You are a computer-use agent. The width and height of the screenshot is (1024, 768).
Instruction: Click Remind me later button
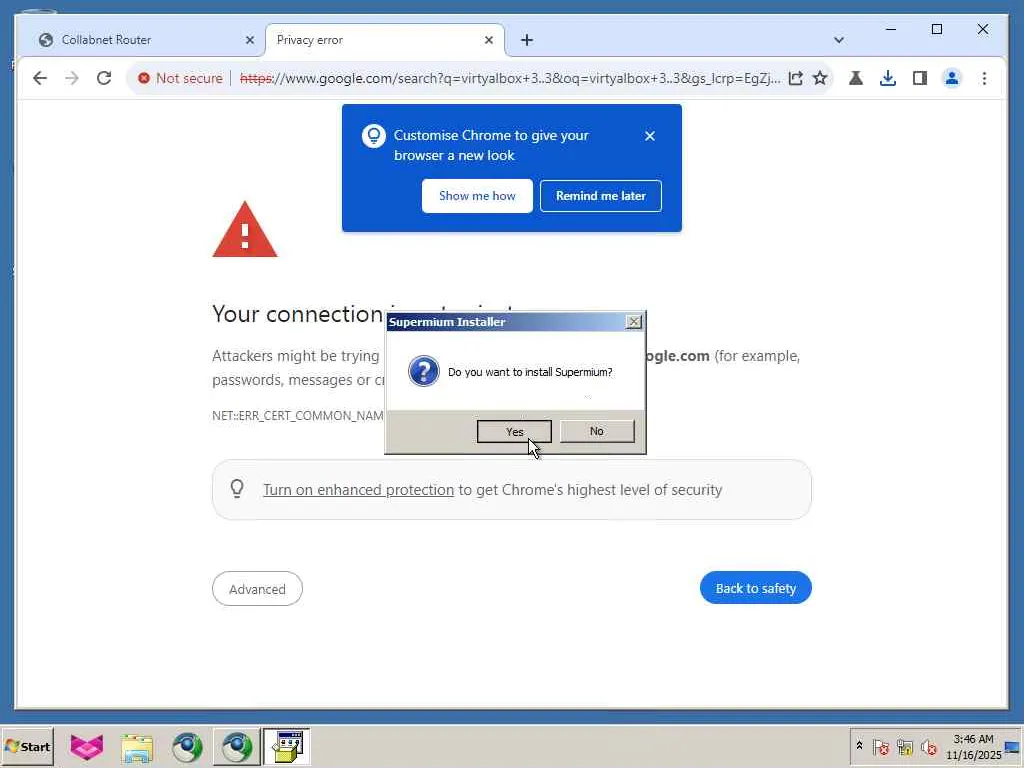(601, 196)
